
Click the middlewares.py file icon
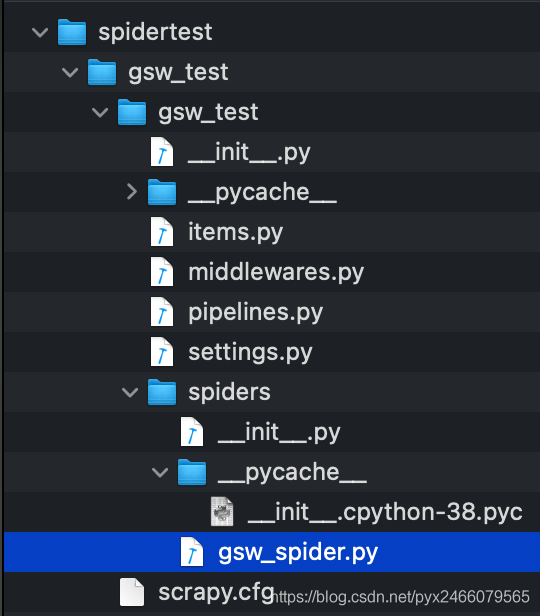pos(162,272)
